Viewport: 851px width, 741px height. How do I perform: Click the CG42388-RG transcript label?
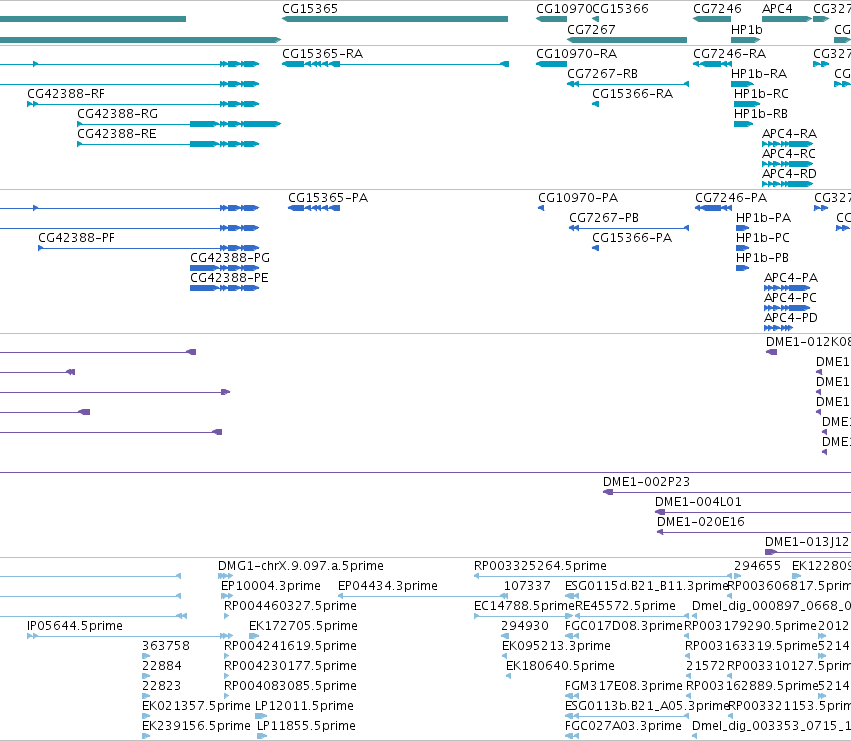tap(117, 114)
